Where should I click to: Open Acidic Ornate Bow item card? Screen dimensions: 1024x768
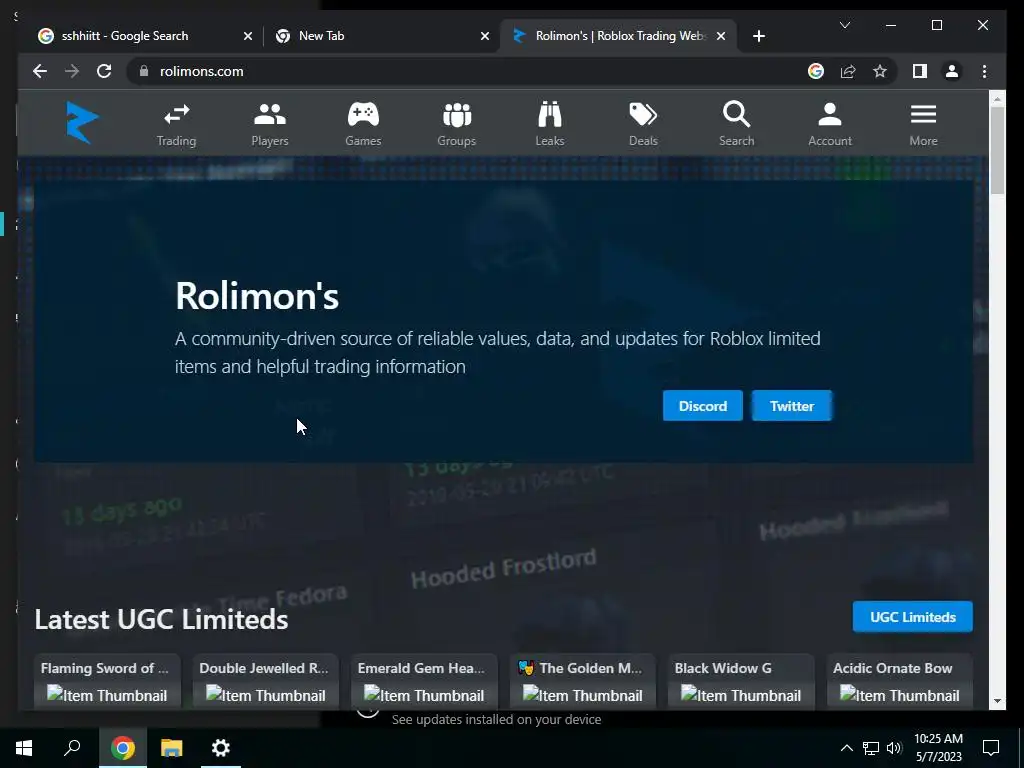pyautogui.click(x=899, y=681)
